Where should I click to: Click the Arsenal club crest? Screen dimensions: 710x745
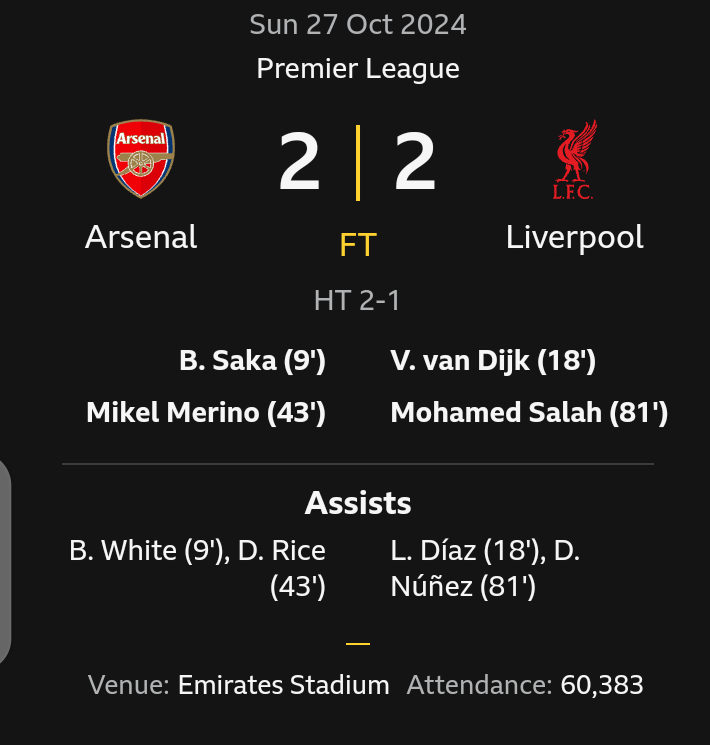(x=141, y=158)
